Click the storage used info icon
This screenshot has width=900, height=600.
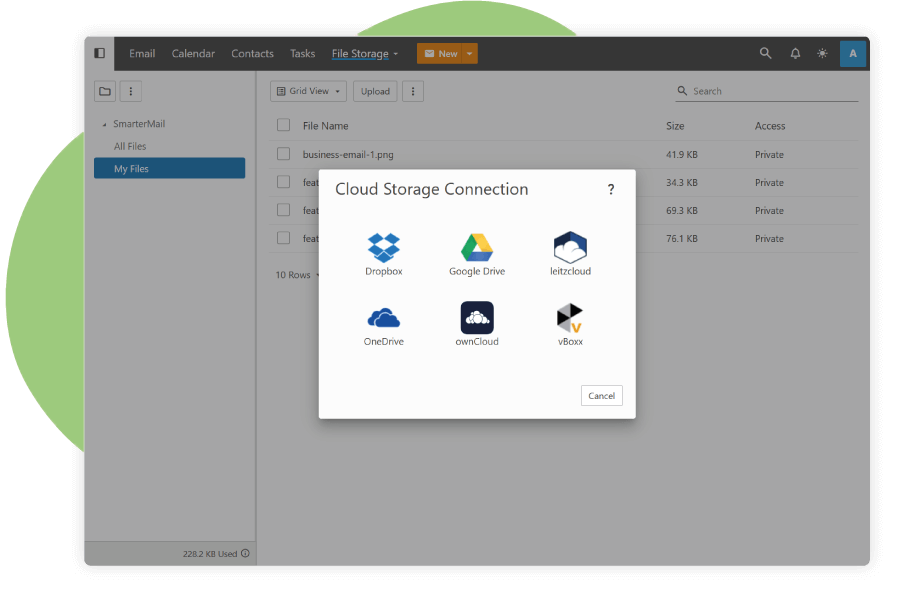click(245, 553)
